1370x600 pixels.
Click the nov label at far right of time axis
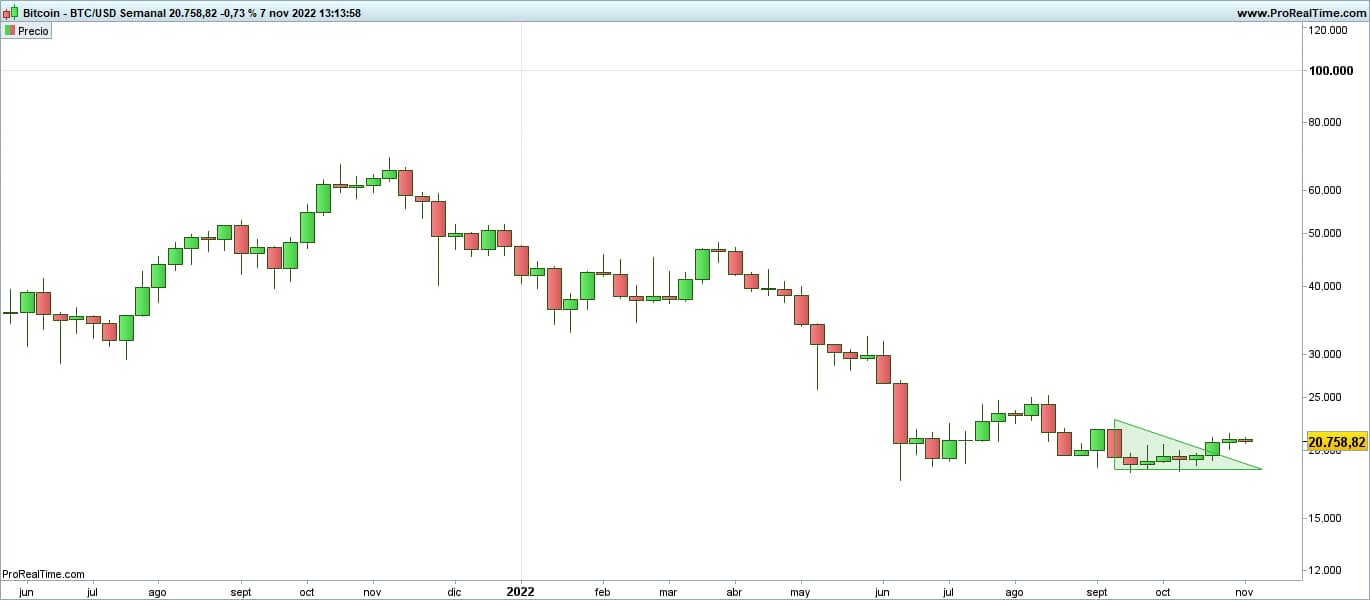click(x=1246, y=592)
